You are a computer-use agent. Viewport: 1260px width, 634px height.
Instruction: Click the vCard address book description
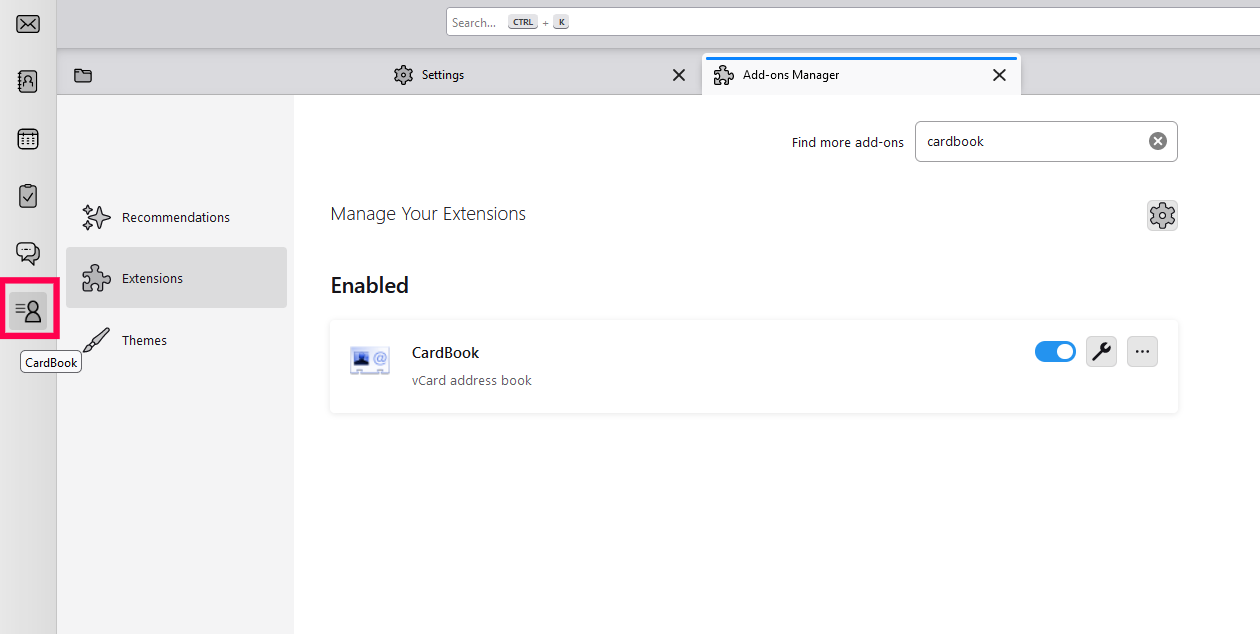[x=472, y=380]
